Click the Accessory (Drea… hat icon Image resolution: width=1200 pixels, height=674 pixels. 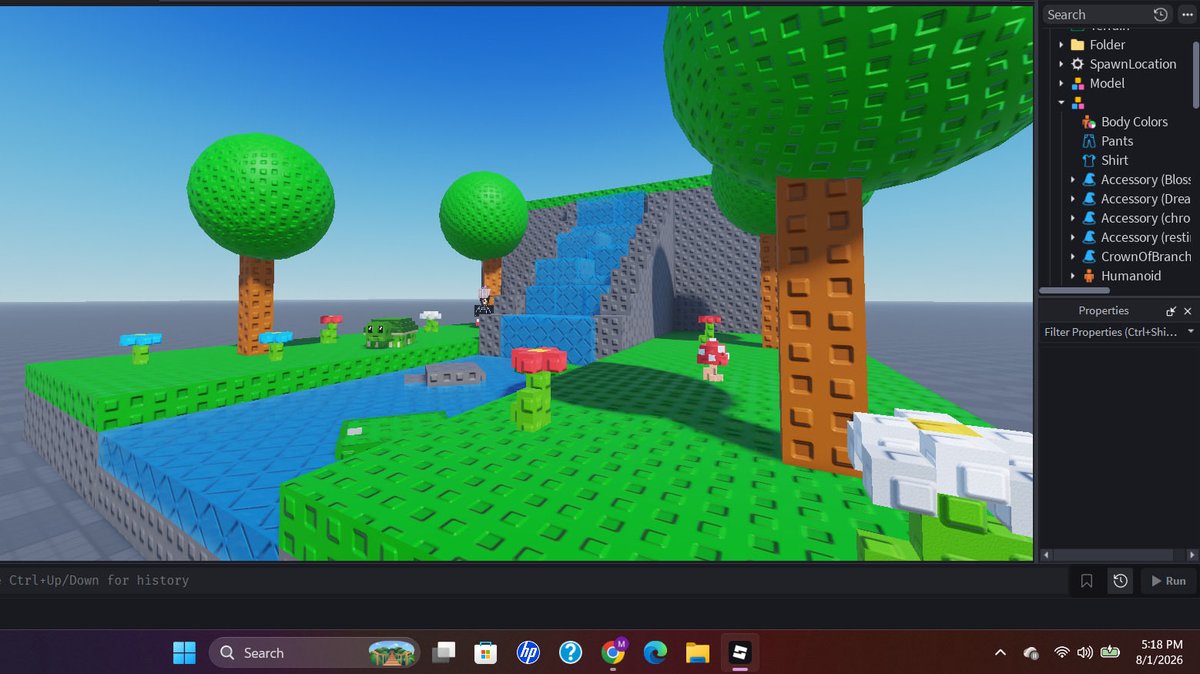(1089, 199)
